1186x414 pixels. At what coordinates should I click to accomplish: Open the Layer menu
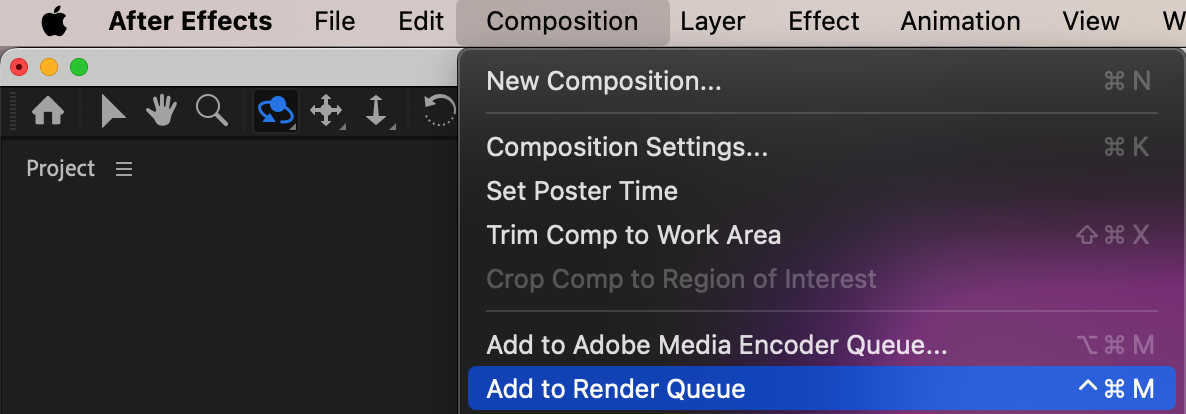[713, 21]
